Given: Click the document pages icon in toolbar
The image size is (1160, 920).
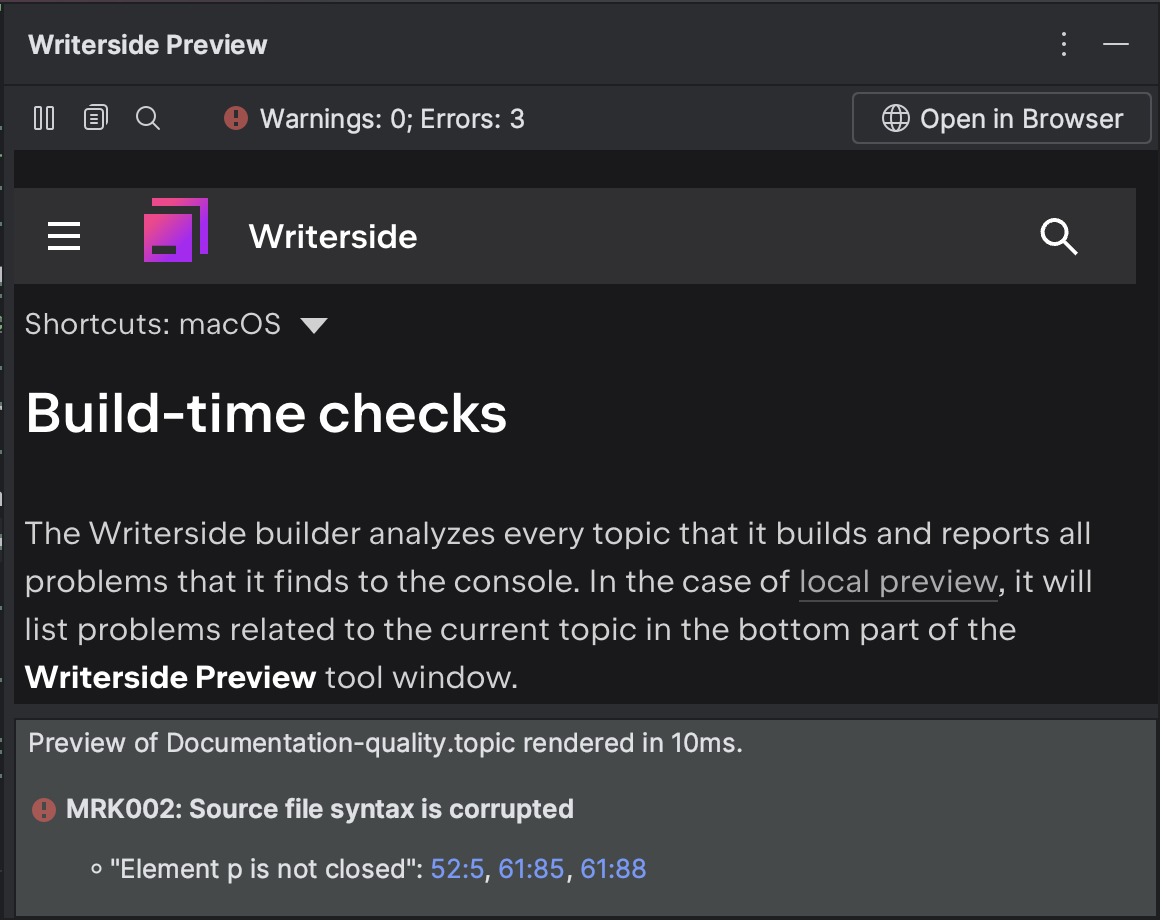Looking at the screenshot, I should point(95,118).
